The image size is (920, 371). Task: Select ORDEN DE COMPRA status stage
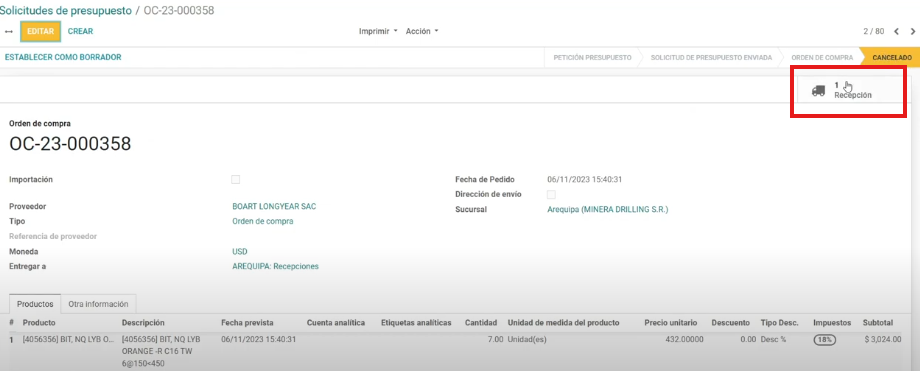(x=821, y=58)
